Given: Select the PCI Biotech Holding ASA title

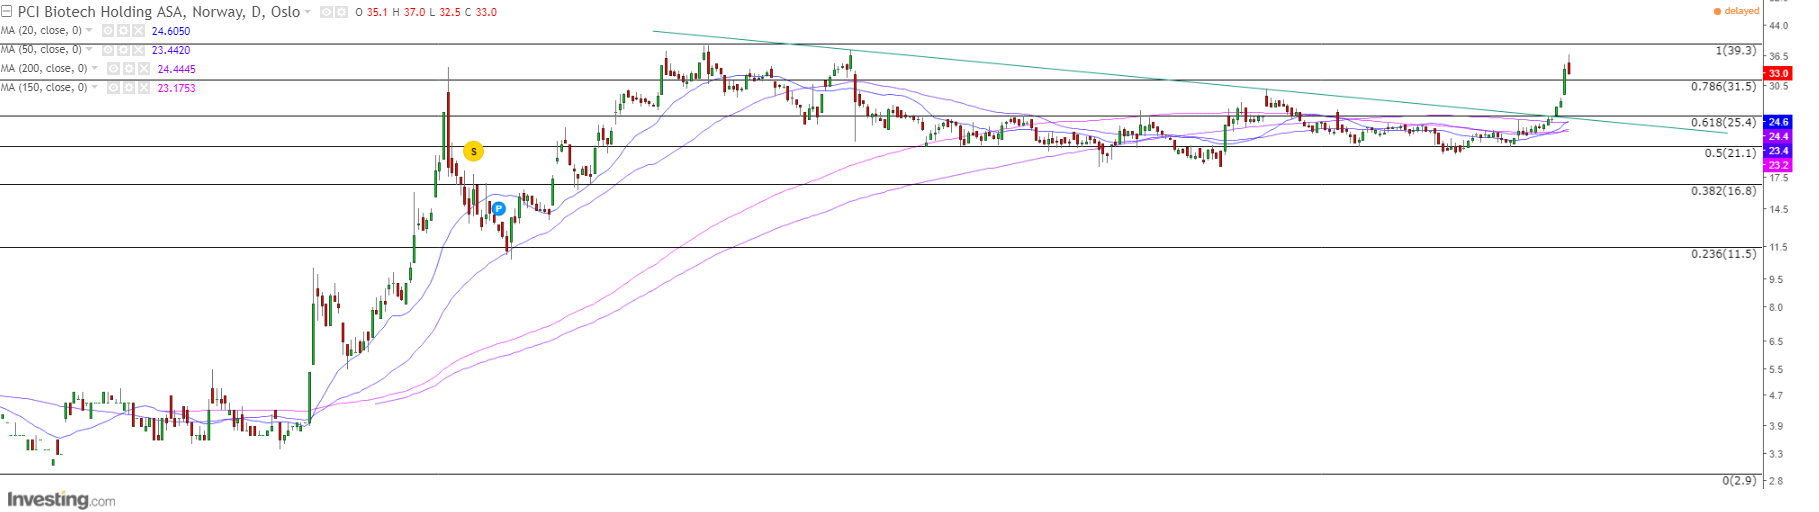Looking at the screenshot, I should point(159,12).
